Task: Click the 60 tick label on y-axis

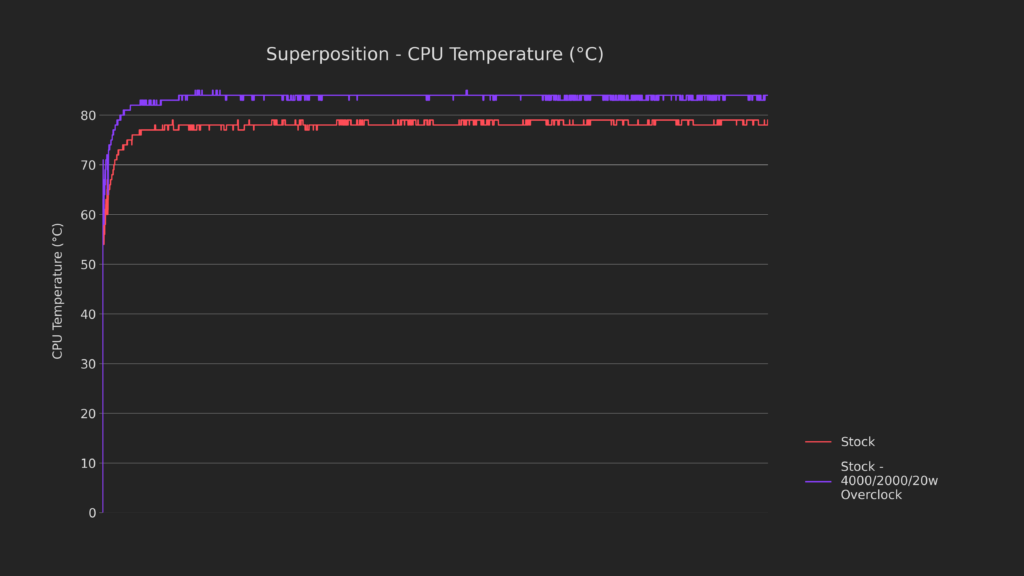Action: point(88,215)
